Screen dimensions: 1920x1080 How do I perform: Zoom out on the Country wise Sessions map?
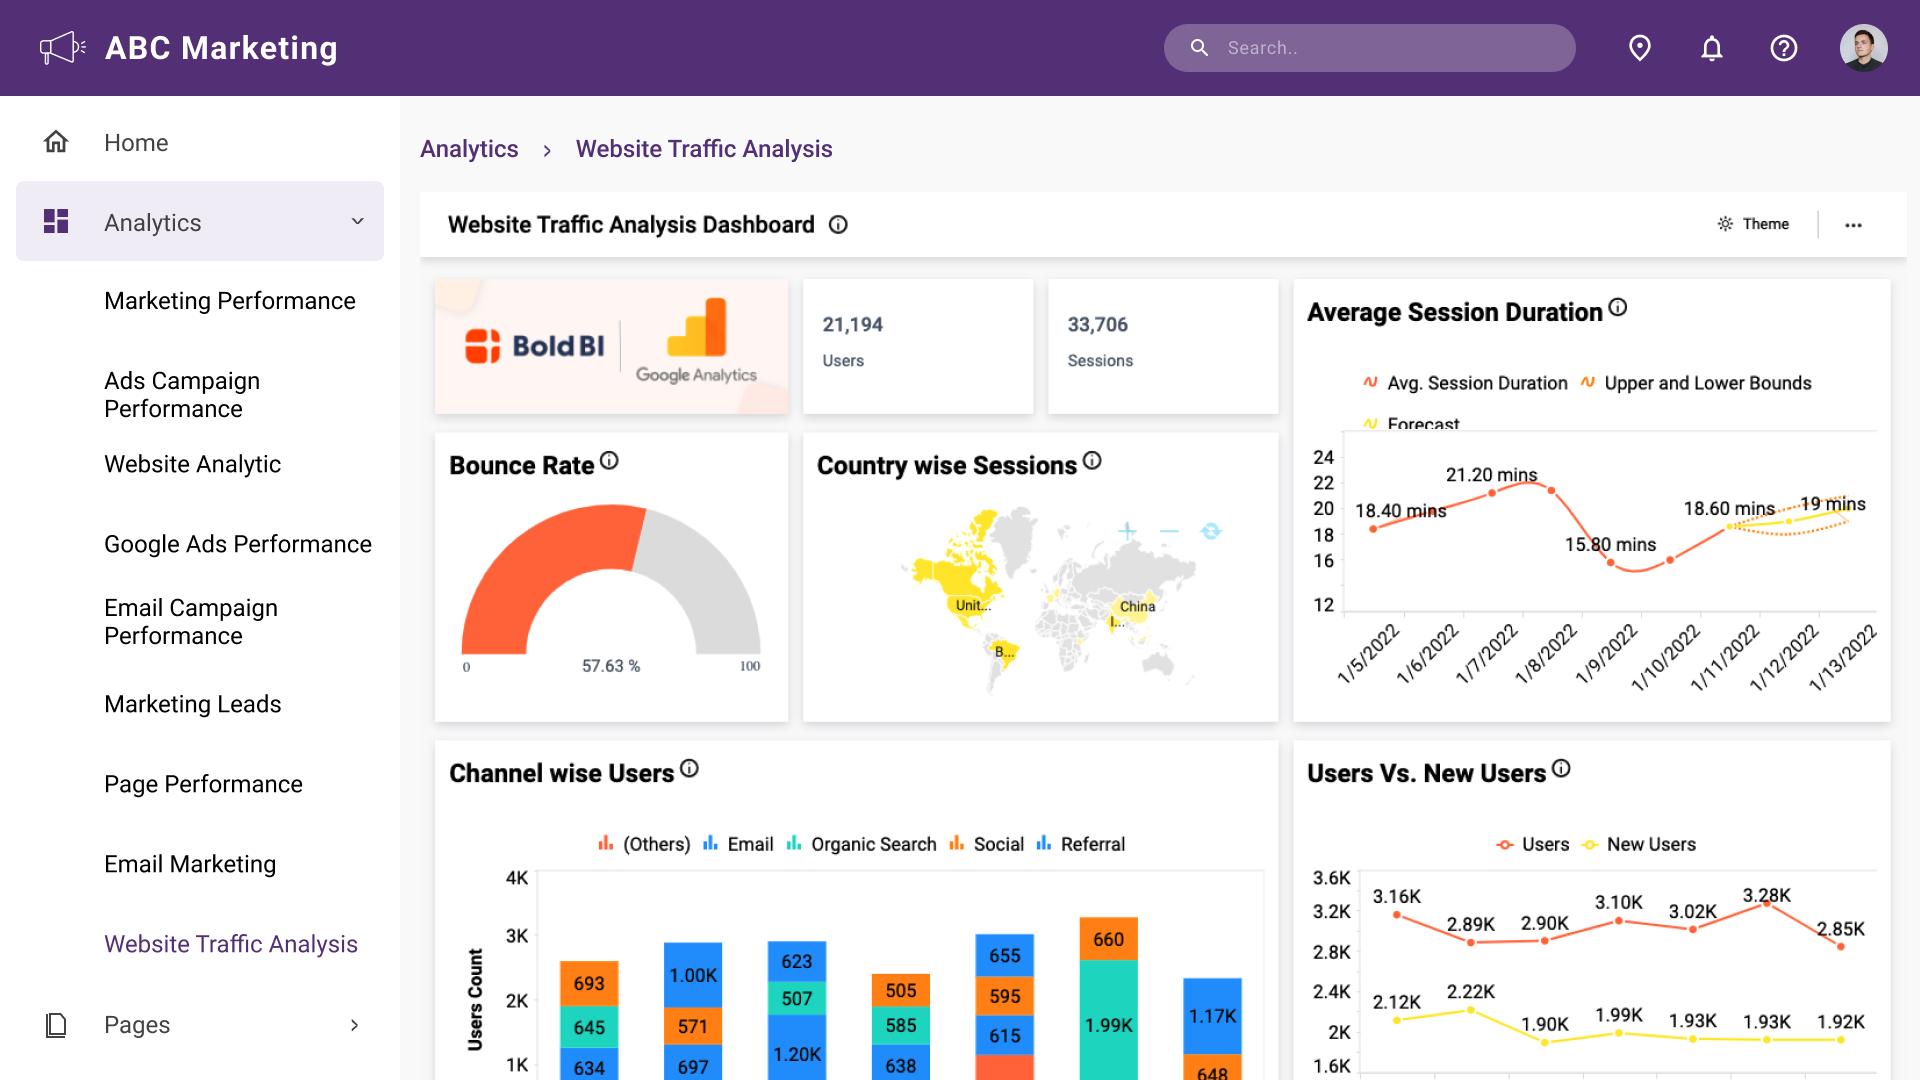tap(1169, 531)
